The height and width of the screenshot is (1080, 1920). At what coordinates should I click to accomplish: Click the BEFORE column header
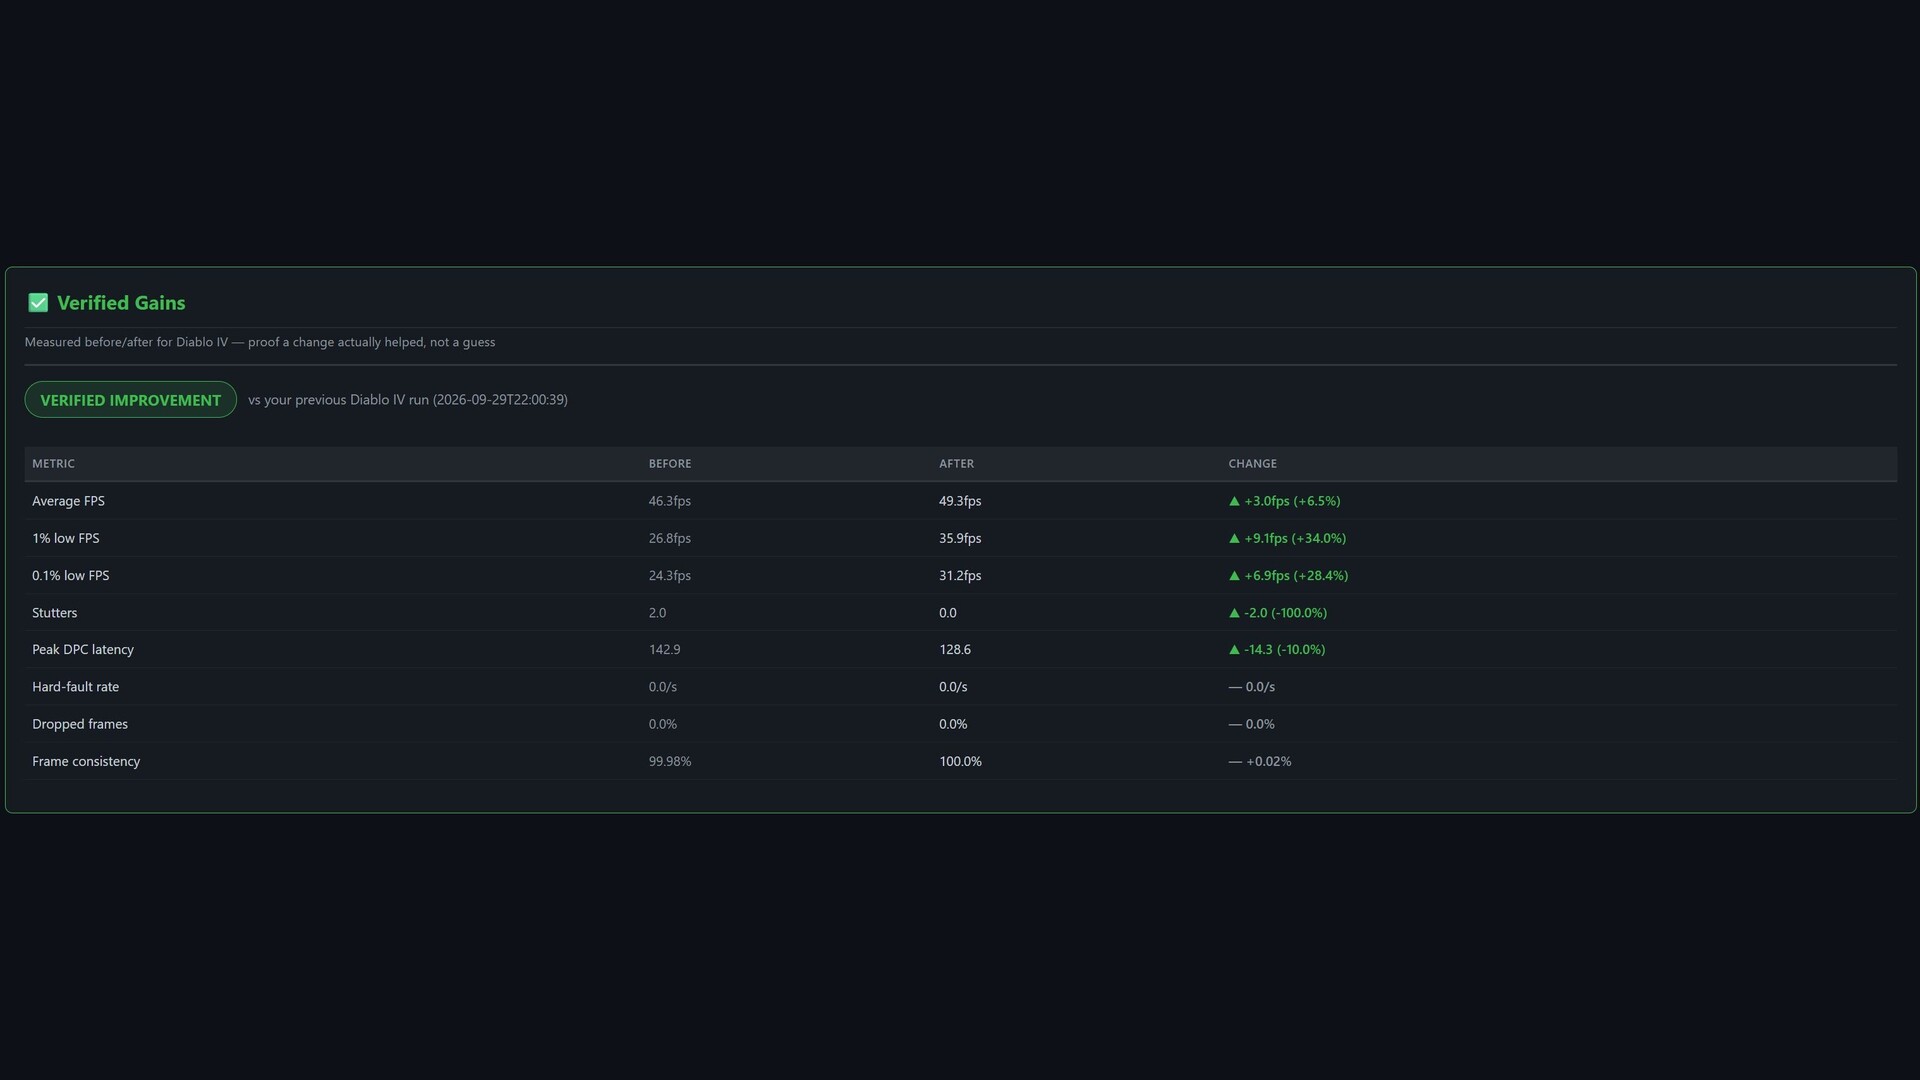click(670, 464)
